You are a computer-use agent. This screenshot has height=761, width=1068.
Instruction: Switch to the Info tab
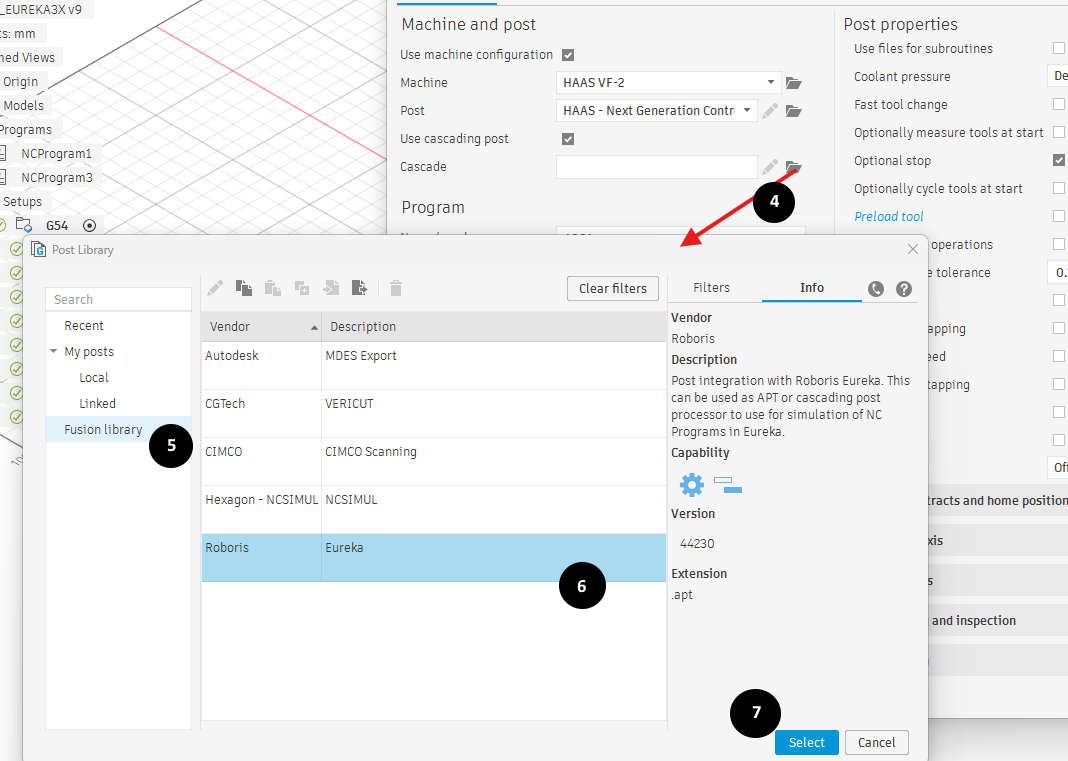click(x=811, y=288)
